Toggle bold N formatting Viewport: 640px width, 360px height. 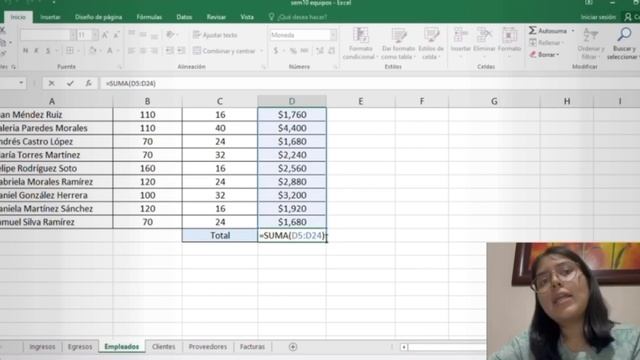[25, 51]
